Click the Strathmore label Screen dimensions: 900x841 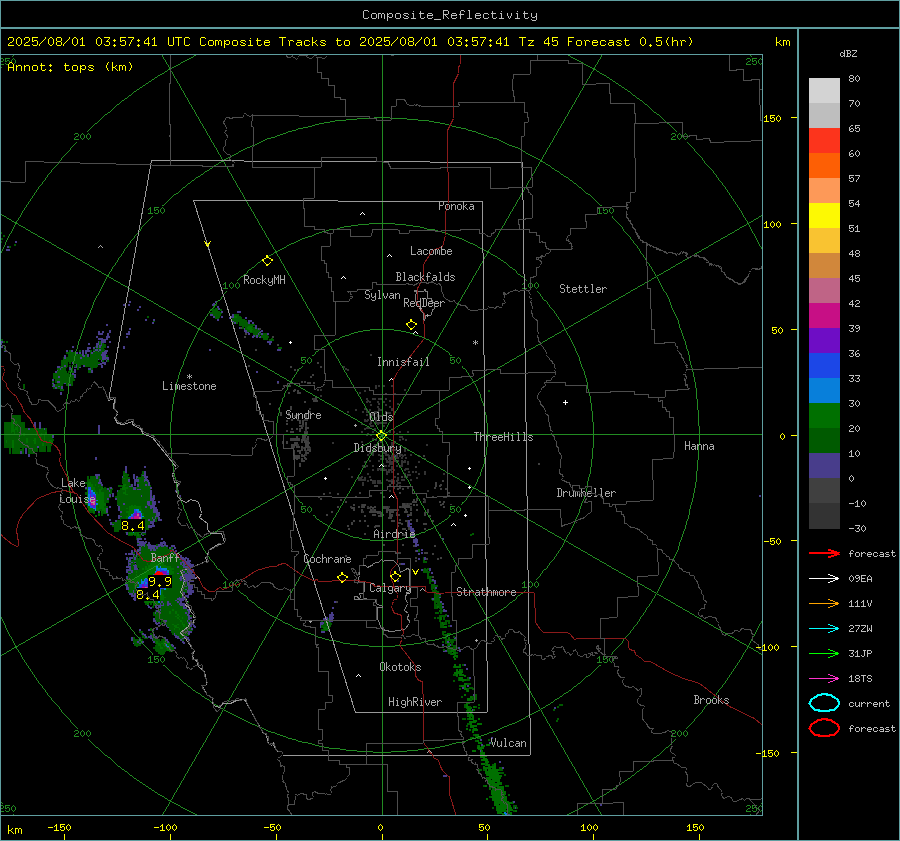(486, 592)
